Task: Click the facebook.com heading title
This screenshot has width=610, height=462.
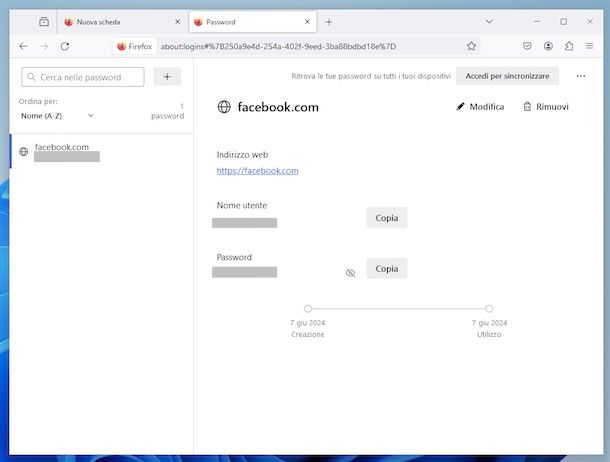Action: 278,107
